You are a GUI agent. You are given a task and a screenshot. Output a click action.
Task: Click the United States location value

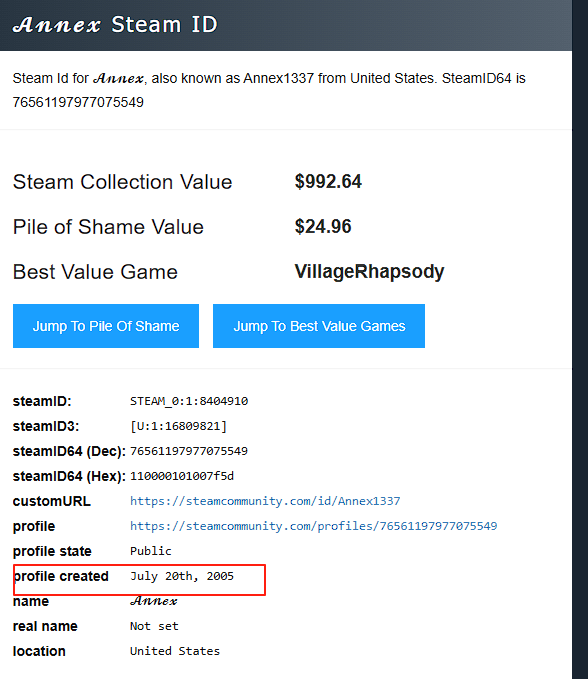175,651
